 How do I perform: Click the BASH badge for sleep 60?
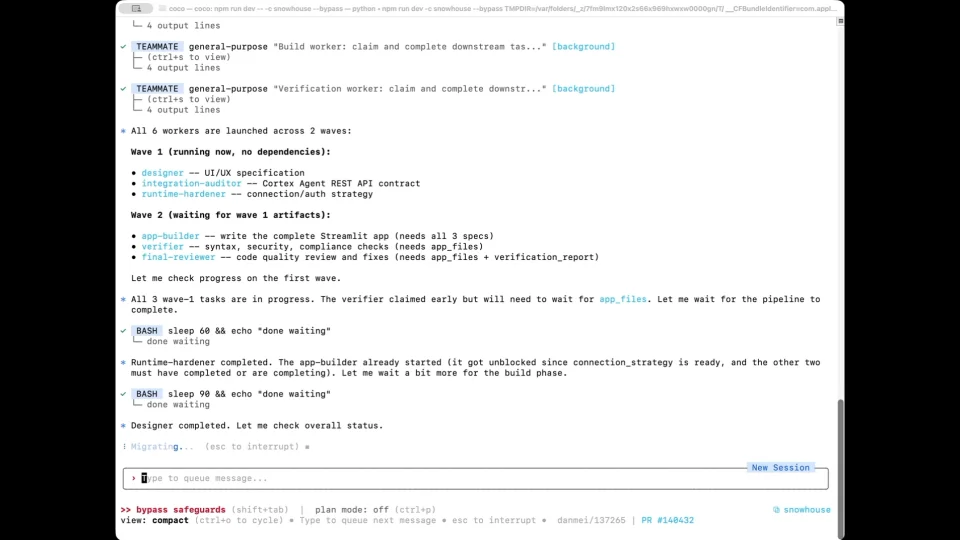click(x=146, y=331)
